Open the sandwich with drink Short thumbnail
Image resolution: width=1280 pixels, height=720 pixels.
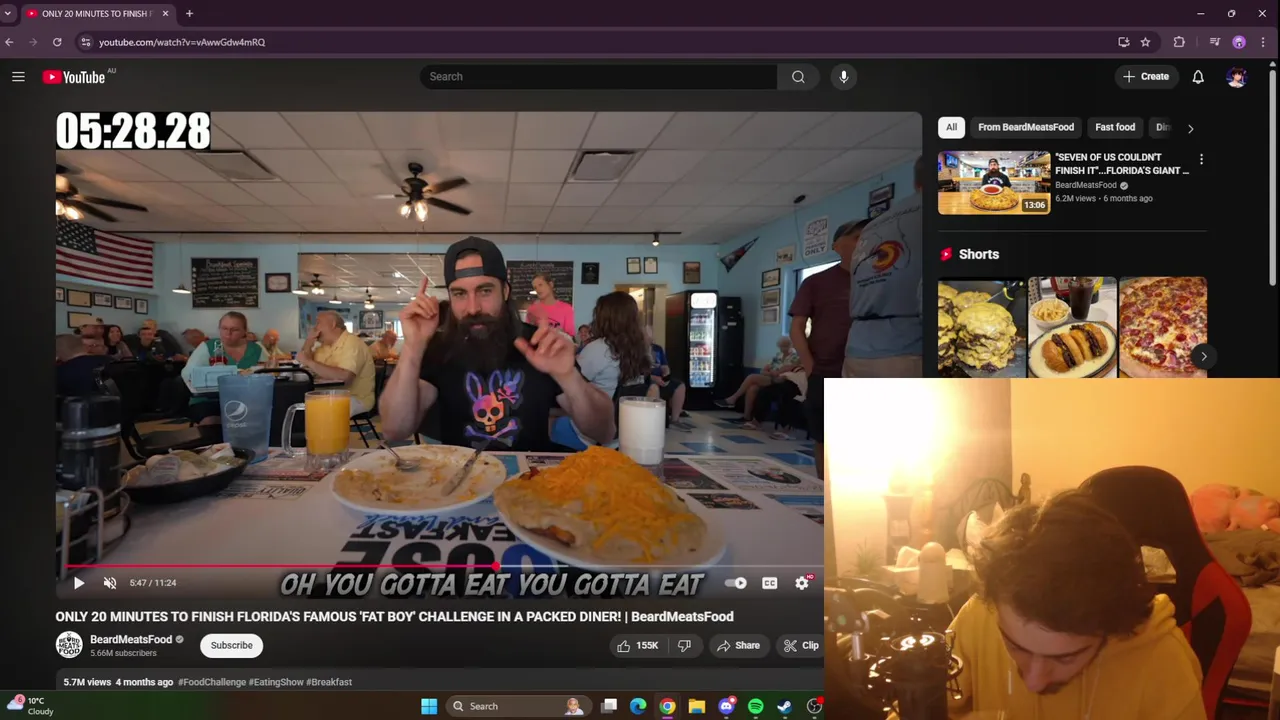1072,327
